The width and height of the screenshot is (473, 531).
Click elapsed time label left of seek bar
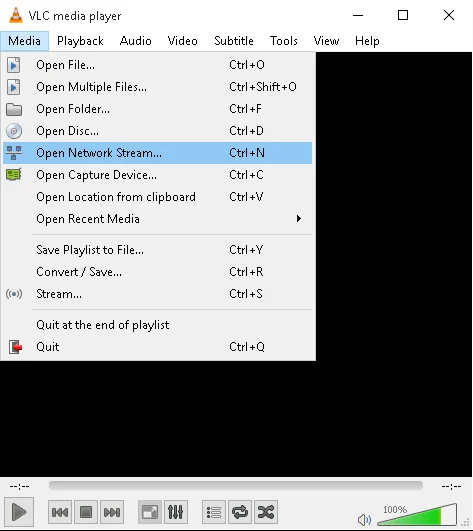pyautogui.click(x=19, y=487)
